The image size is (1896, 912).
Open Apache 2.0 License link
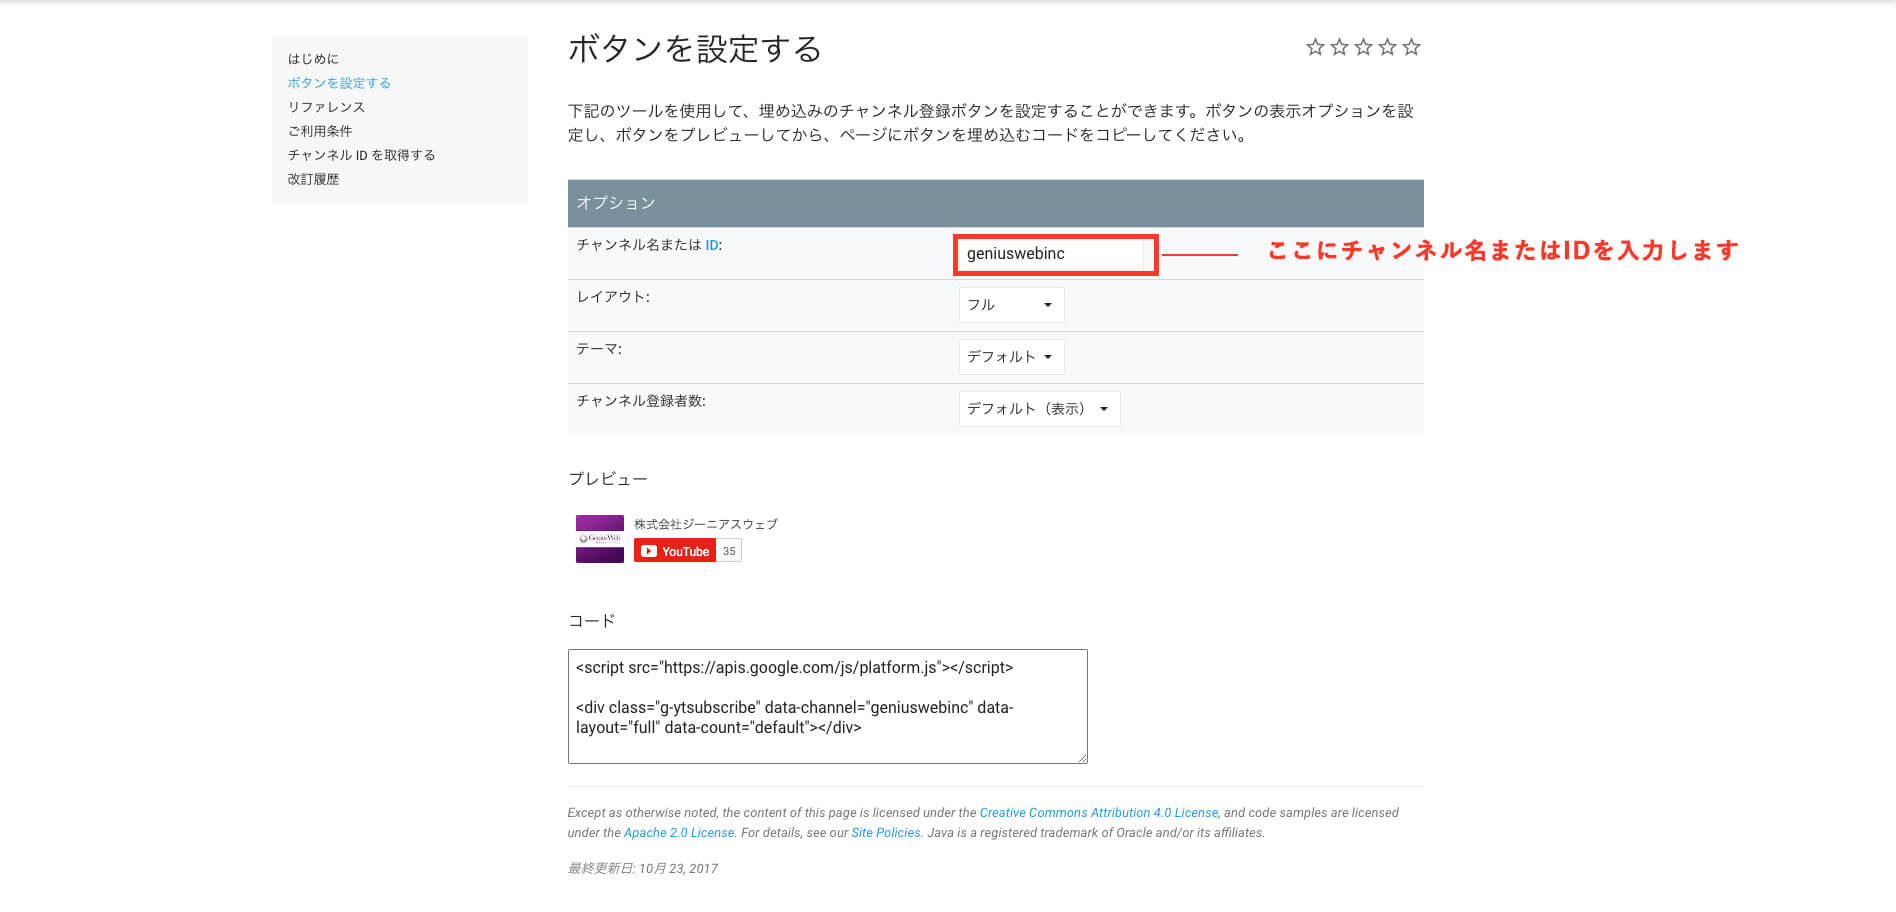pos(679,833)
